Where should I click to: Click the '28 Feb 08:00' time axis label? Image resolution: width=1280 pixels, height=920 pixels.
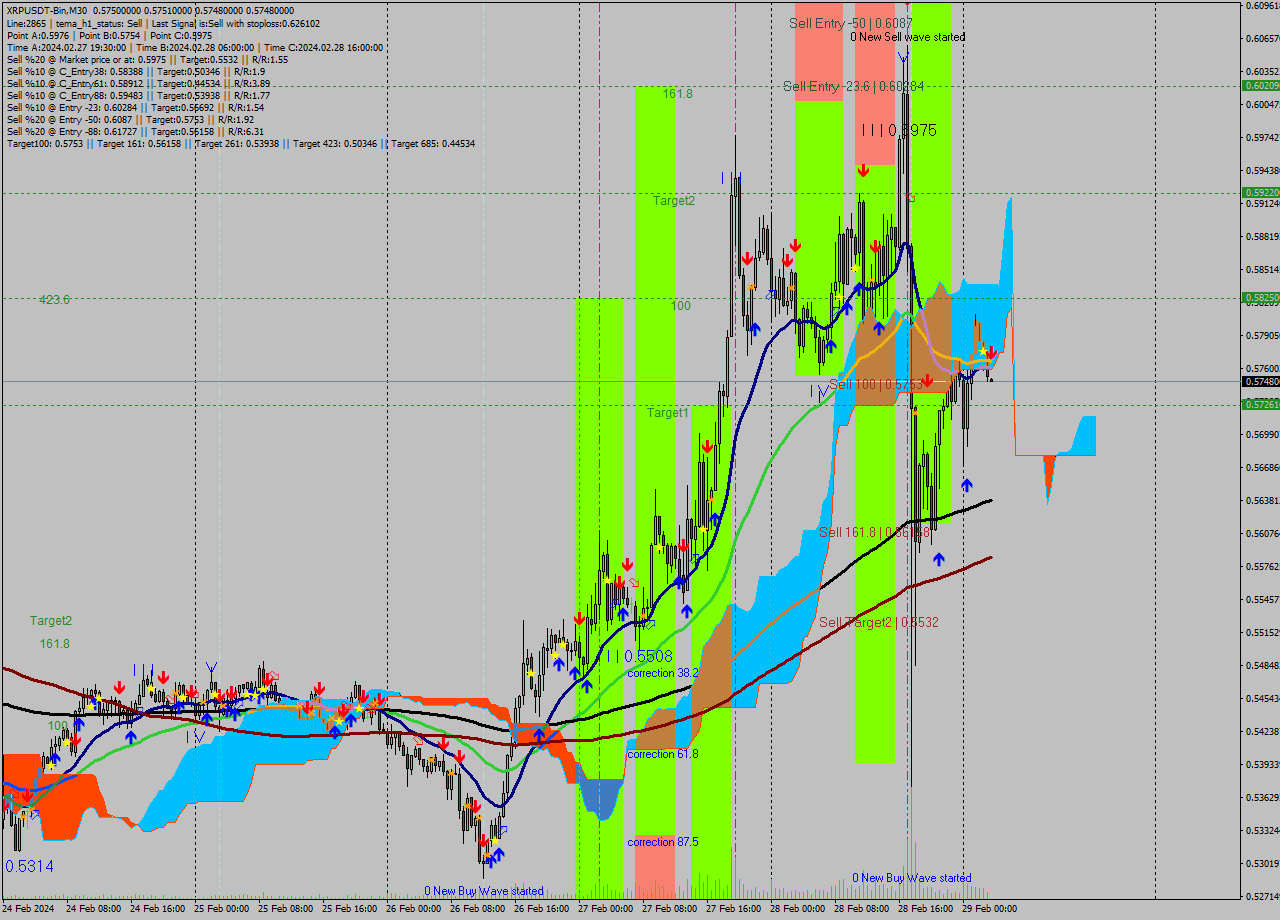tap(861, 909)
